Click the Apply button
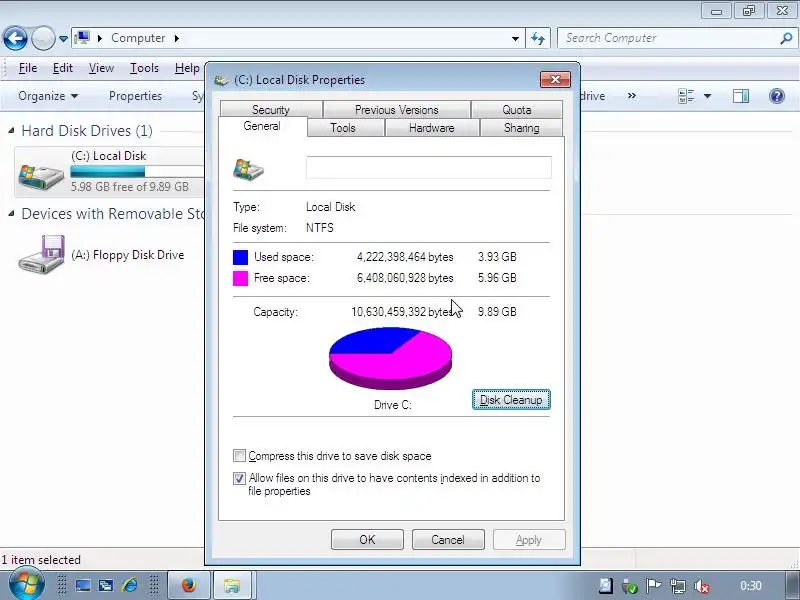The image size is (800, 600). pos(529,540)
